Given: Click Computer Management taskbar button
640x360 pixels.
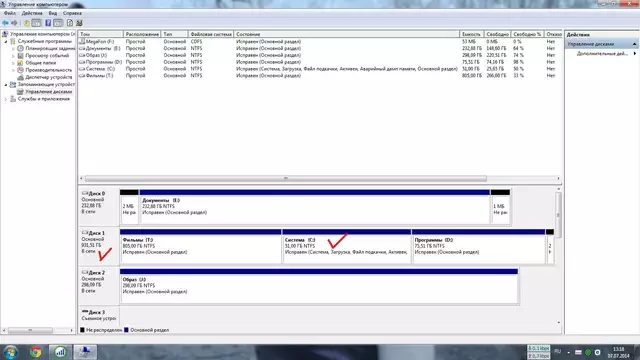Looking at the screenshot, I should [x=85, y=352].
